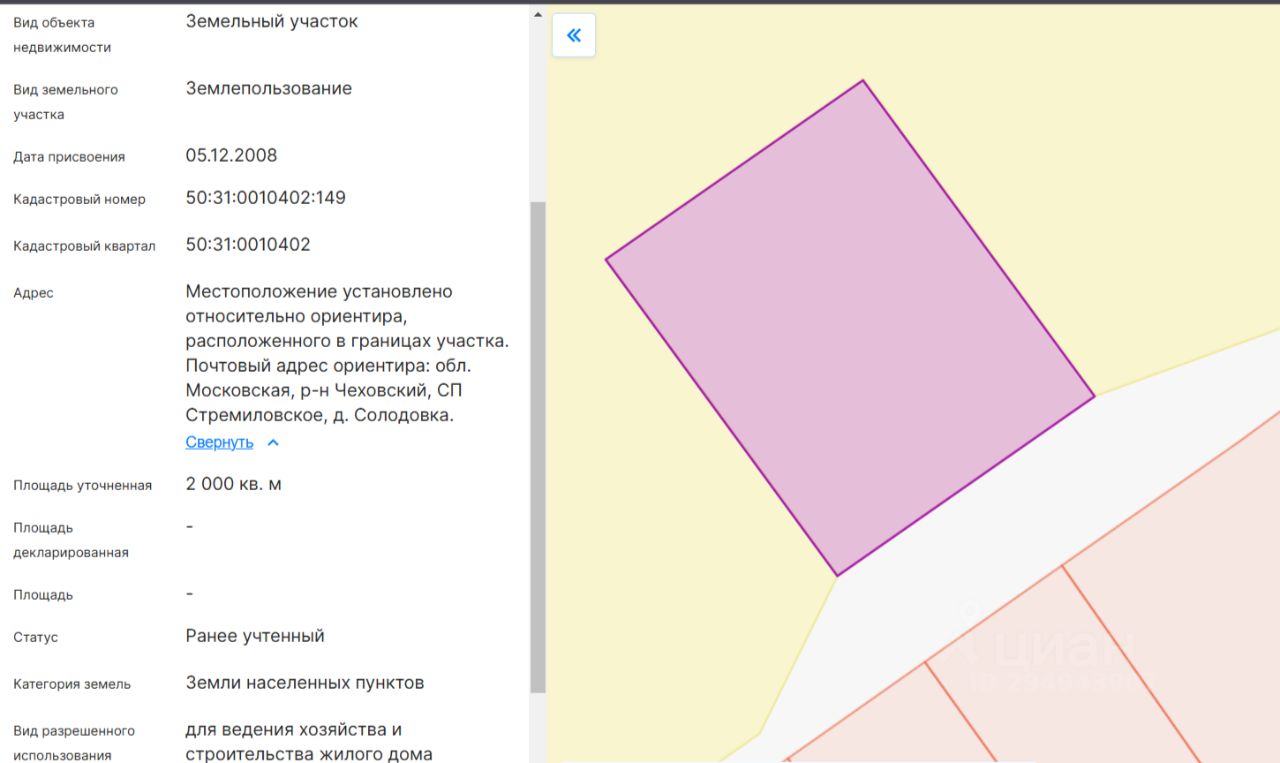Click the info panel's vertical scrollbar thumb
This screenshot has height=763, width=1280.
538,445
